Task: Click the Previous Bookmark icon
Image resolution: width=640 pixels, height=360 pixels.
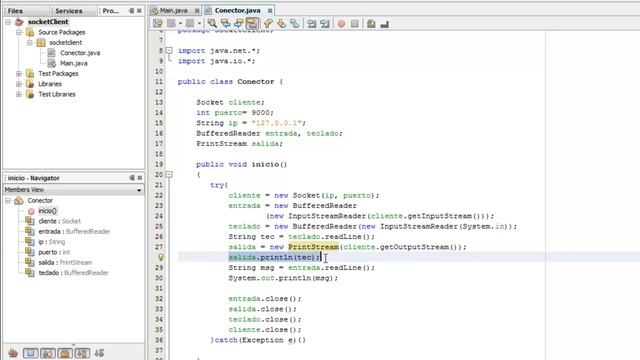Action: (x=268, y=24)
